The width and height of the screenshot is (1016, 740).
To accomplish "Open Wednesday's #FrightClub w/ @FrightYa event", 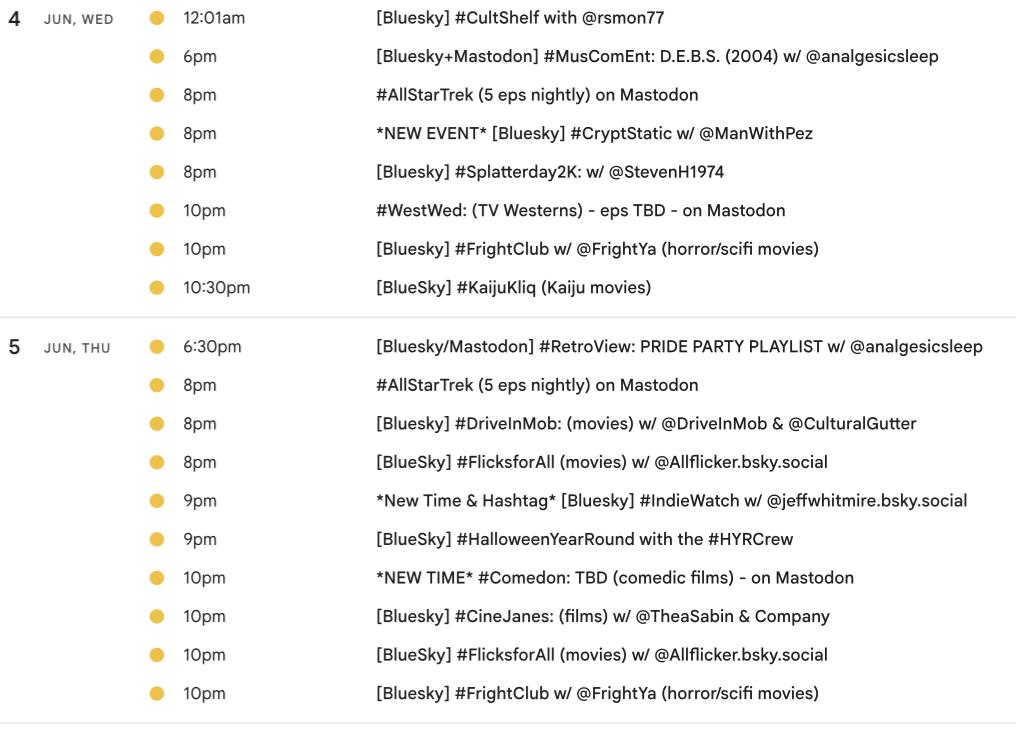I will [597, 249].
